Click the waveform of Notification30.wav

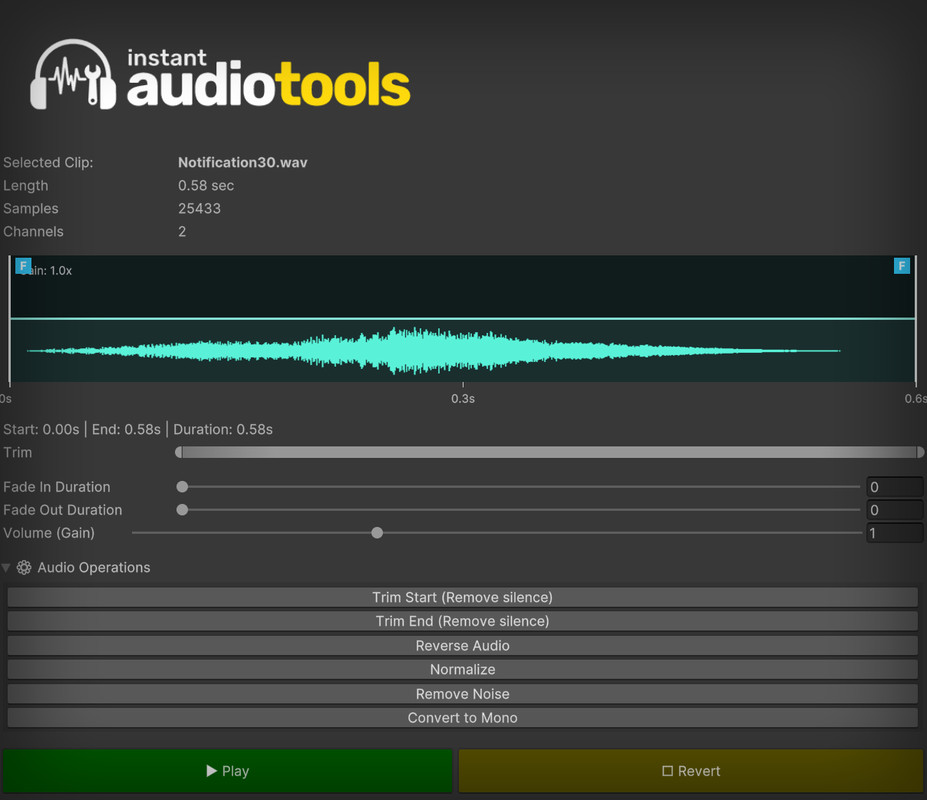click(x=462, y=350)
